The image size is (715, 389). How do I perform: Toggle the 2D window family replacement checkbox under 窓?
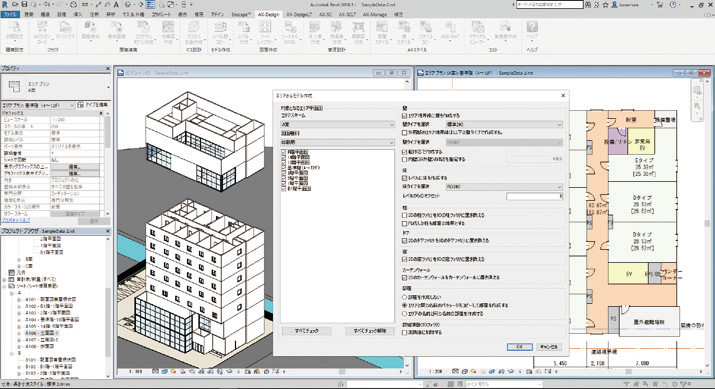tap(404, 259)
